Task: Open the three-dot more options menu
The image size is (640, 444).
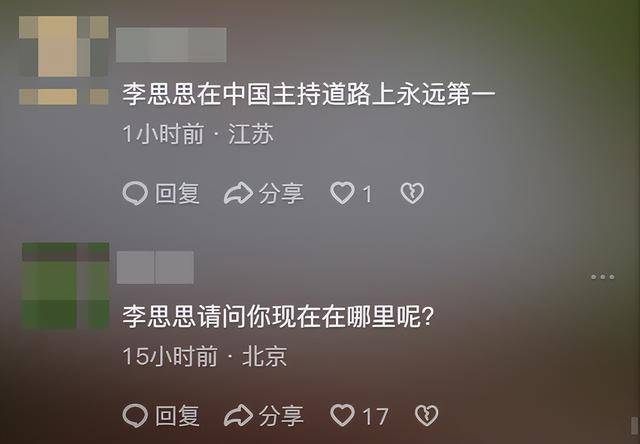Action: (x=603, y=277)
